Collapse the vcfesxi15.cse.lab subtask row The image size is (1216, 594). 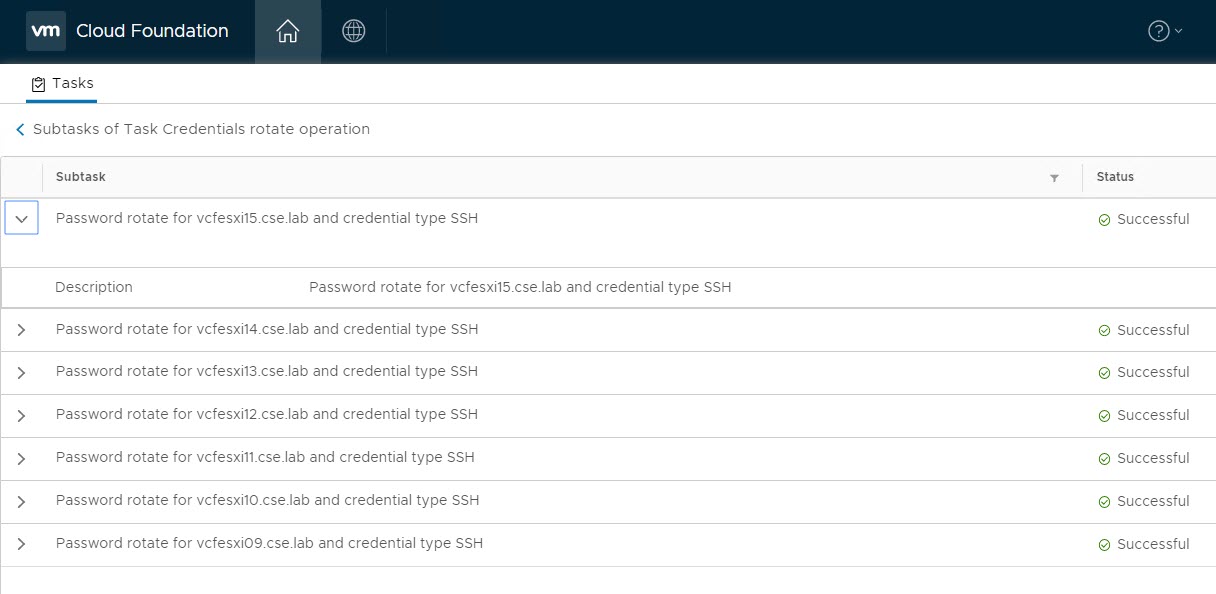coord(22,218)
